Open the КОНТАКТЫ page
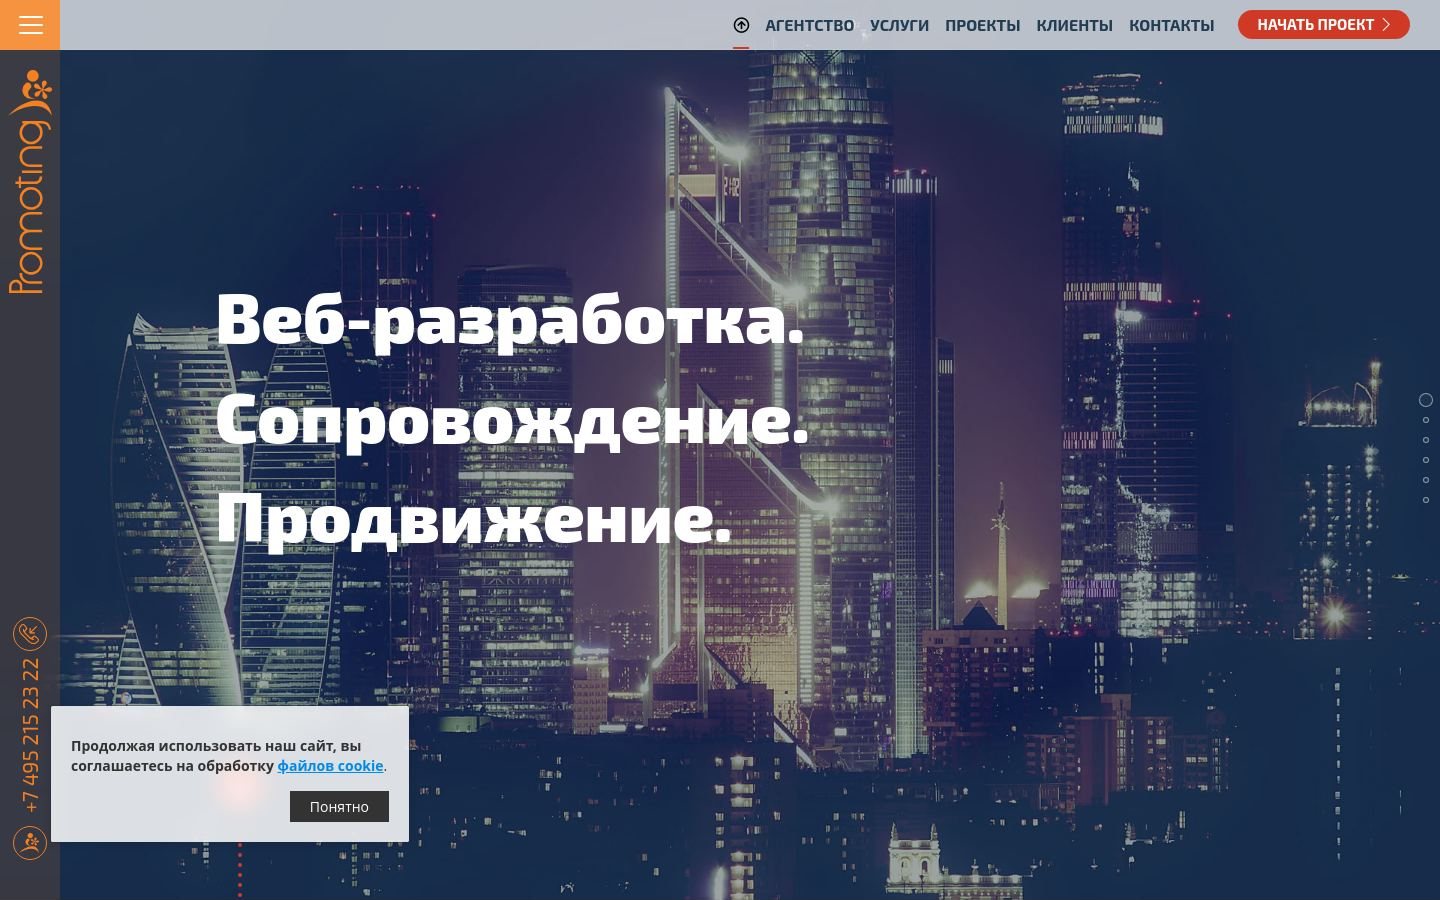1440x900 pixels. tap(1171, 25)
